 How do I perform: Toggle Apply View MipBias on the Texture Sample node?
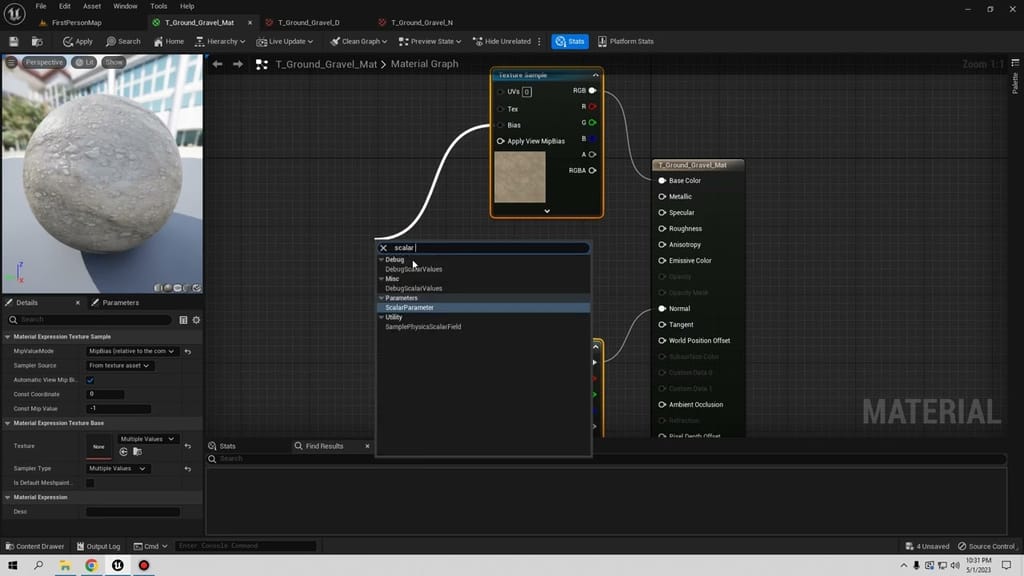click(501, 141)
